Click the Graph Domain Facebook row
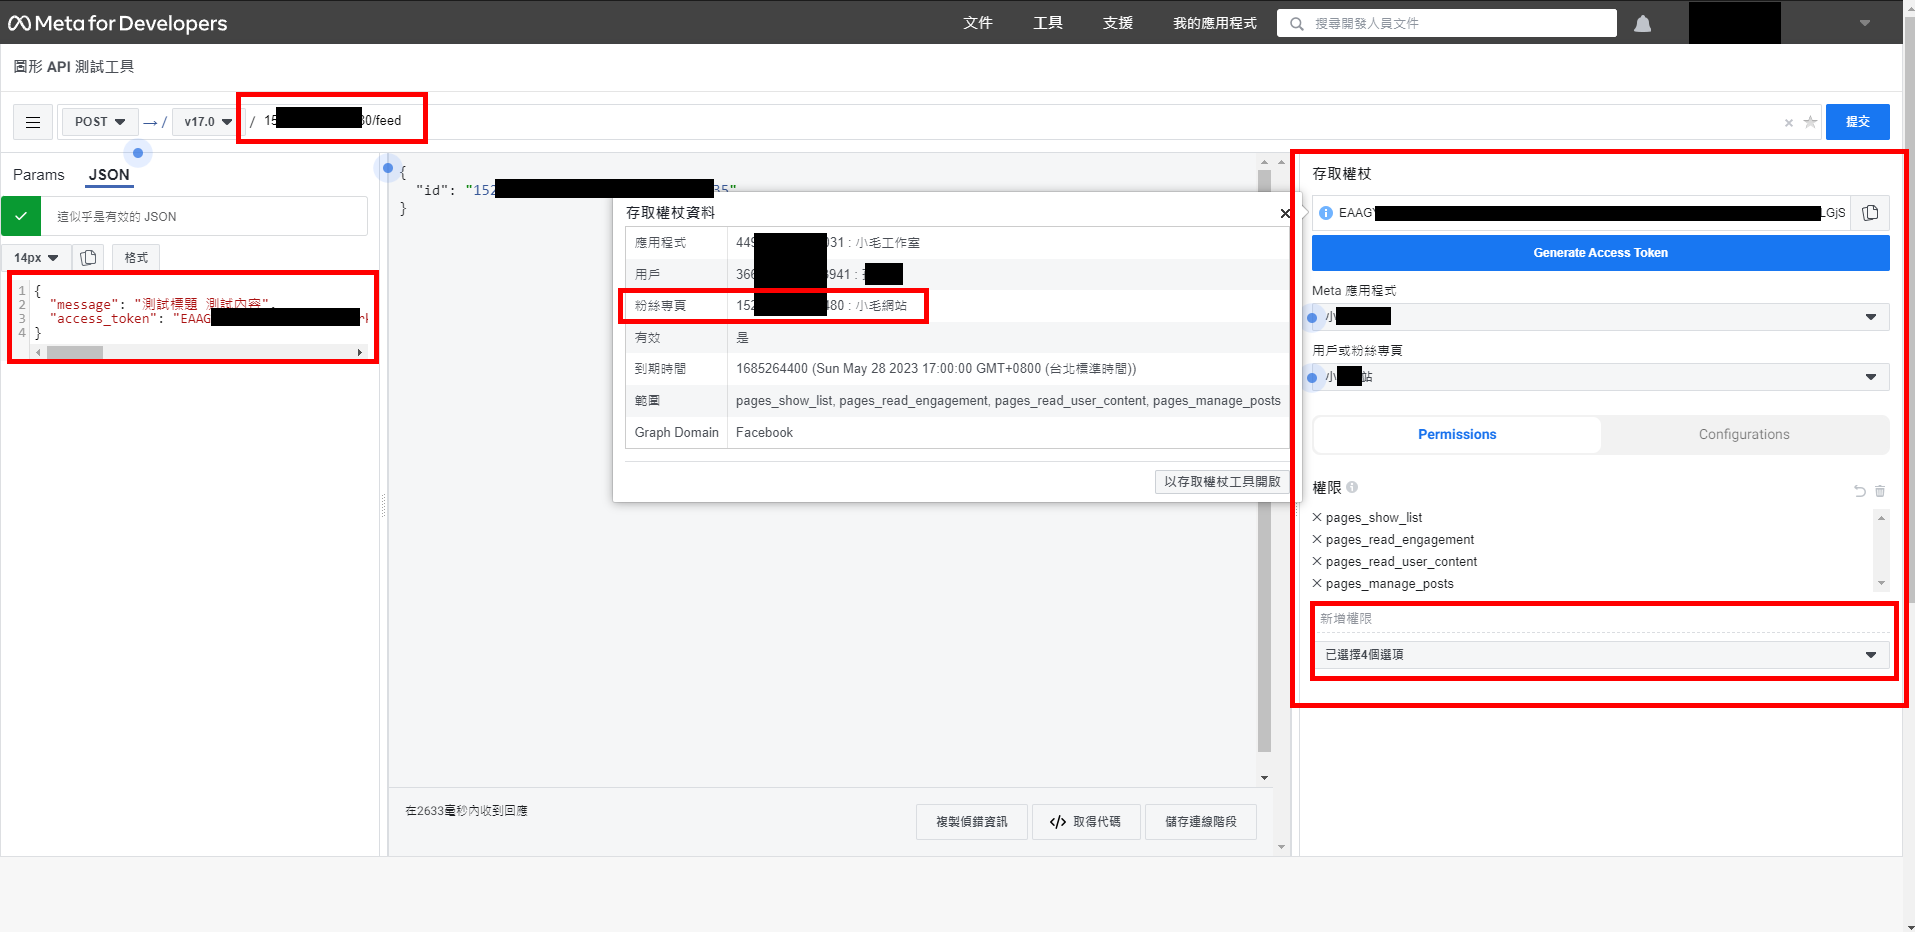The width and height of the screenshot is (1915, 932). 957,433
